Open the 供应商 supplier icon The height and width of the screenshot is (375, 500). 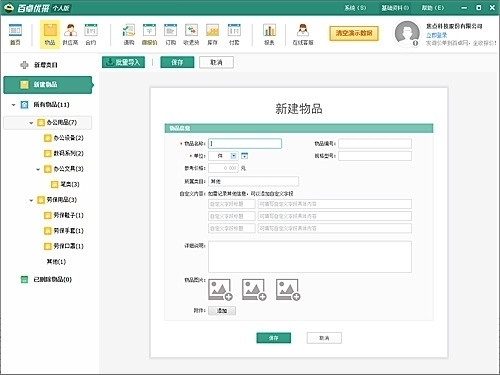70,34
